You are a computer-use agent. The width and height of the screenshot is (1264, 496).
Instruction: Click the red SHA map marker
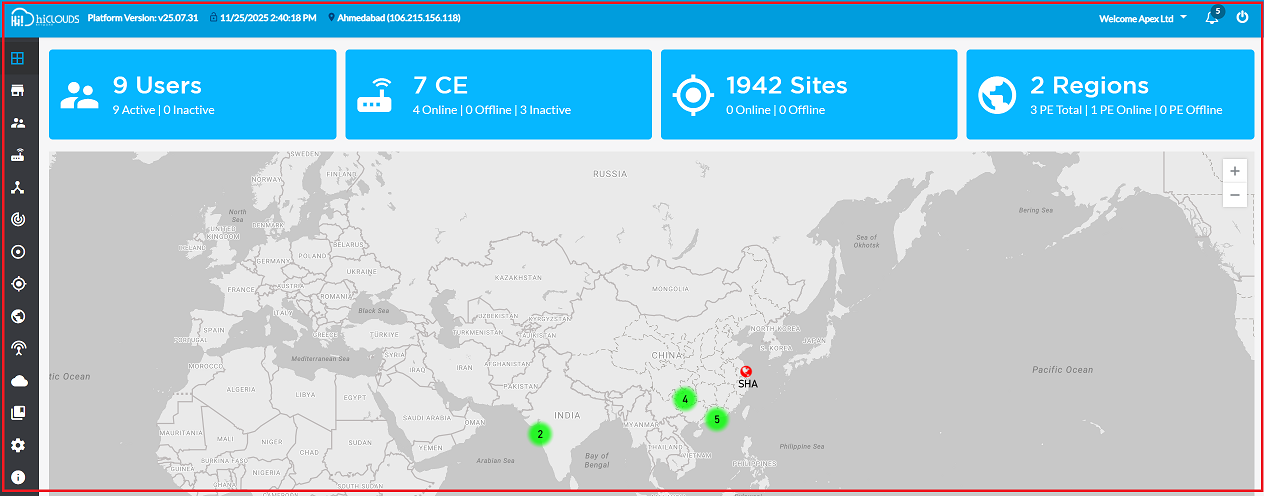tap(746, 372)
